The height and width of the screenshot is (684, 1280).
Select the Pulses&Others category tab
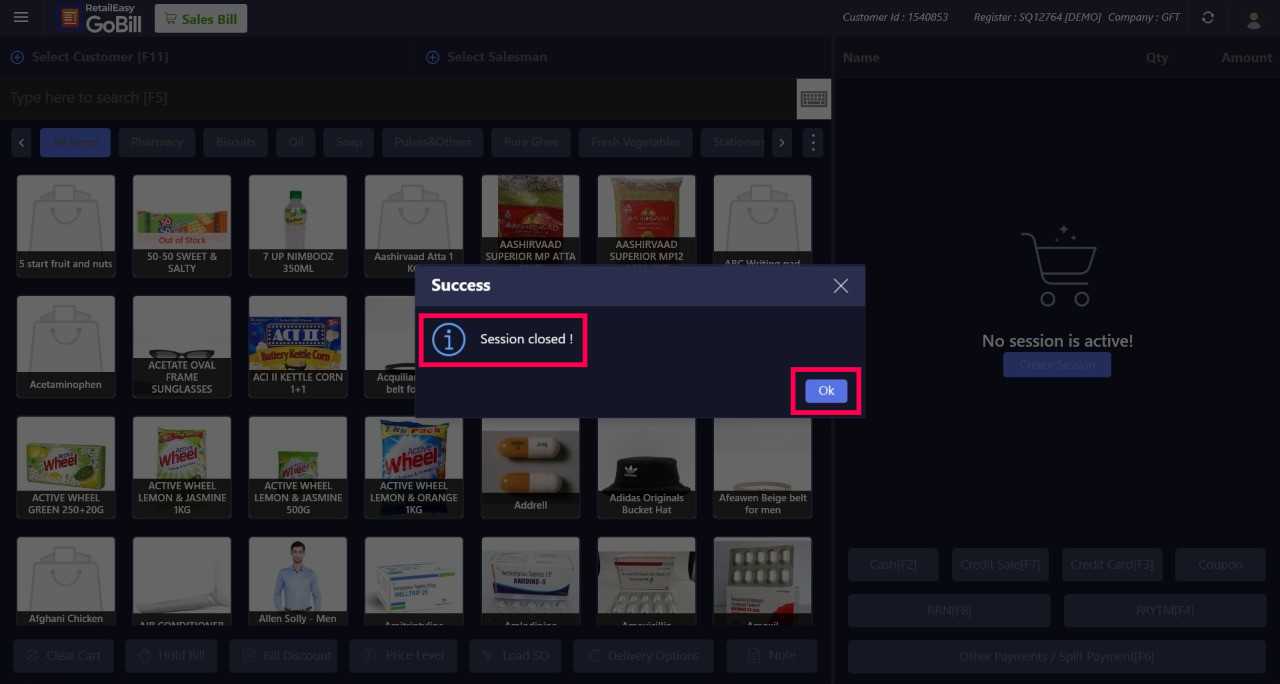pos(433,142)
